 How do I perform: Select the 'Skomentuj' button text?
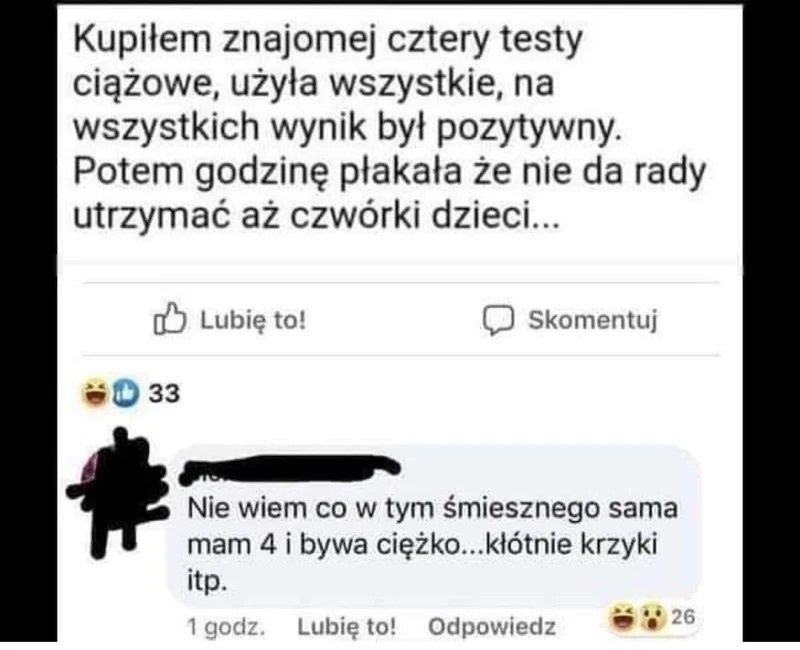593,320
